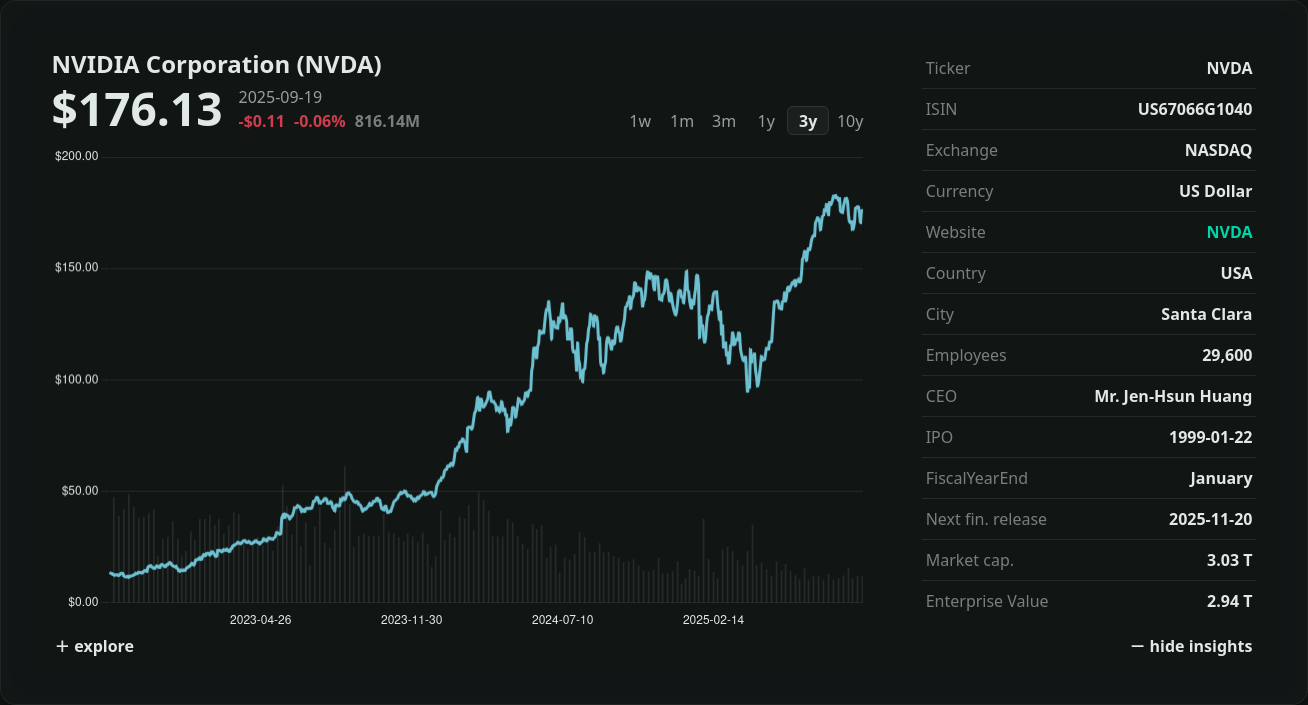Click the ISIN value US67066G1040
Image resolution: width=1308 pixels, height=705 pixels.
click(x=1194, y=109)
